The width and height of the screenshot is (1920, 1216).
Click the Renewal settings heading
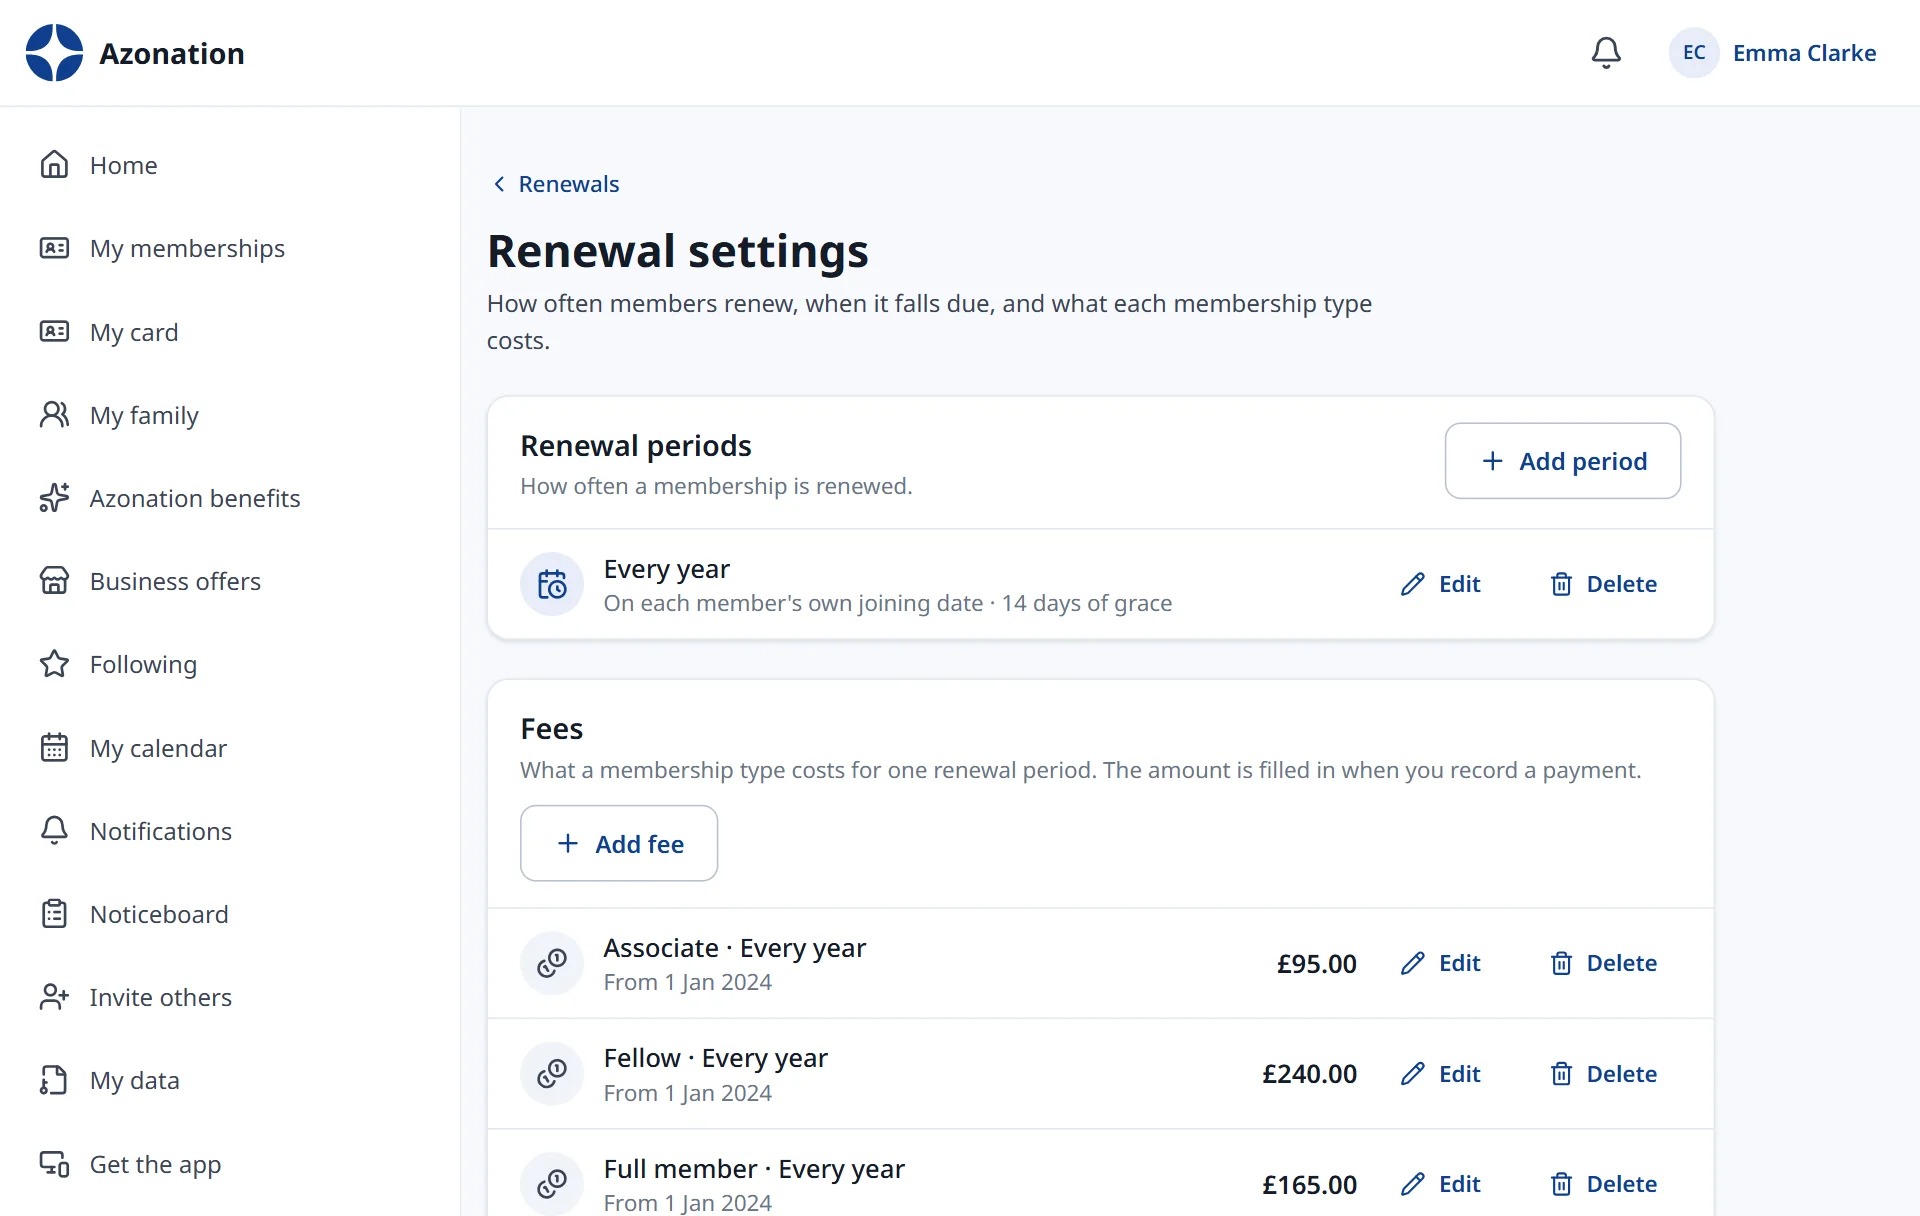(x=678, y=251)
